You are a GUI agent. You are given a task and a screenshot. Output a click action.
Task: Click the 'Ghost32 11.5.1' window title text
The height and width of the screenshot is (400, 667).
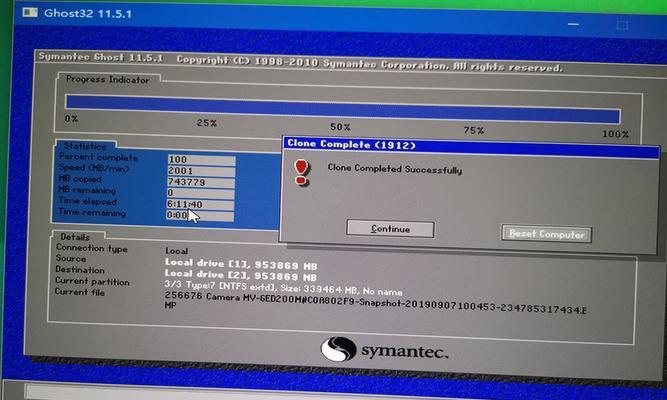[88, 13]
